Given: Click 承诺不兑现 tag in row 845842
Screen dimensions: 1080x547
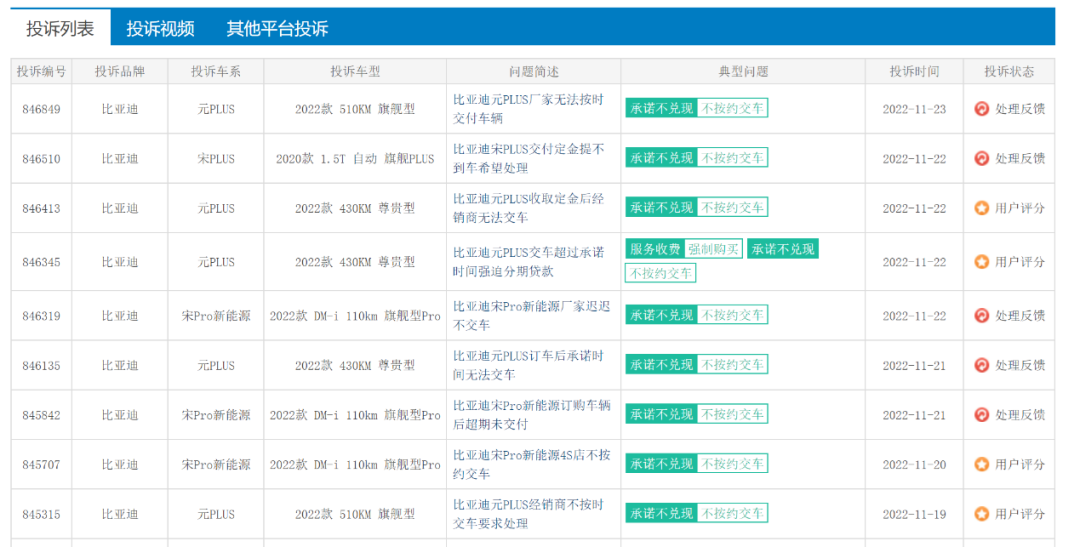Looking at the screenshot, I should 661,414.
